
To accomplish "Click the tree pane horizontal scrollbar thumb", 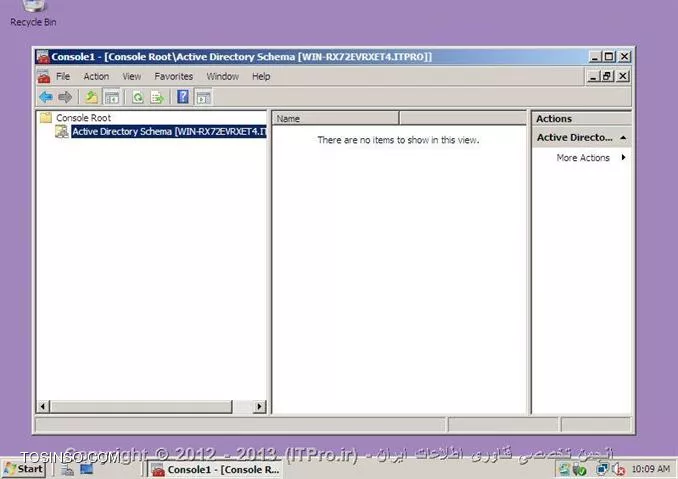I will coord(141,406).
